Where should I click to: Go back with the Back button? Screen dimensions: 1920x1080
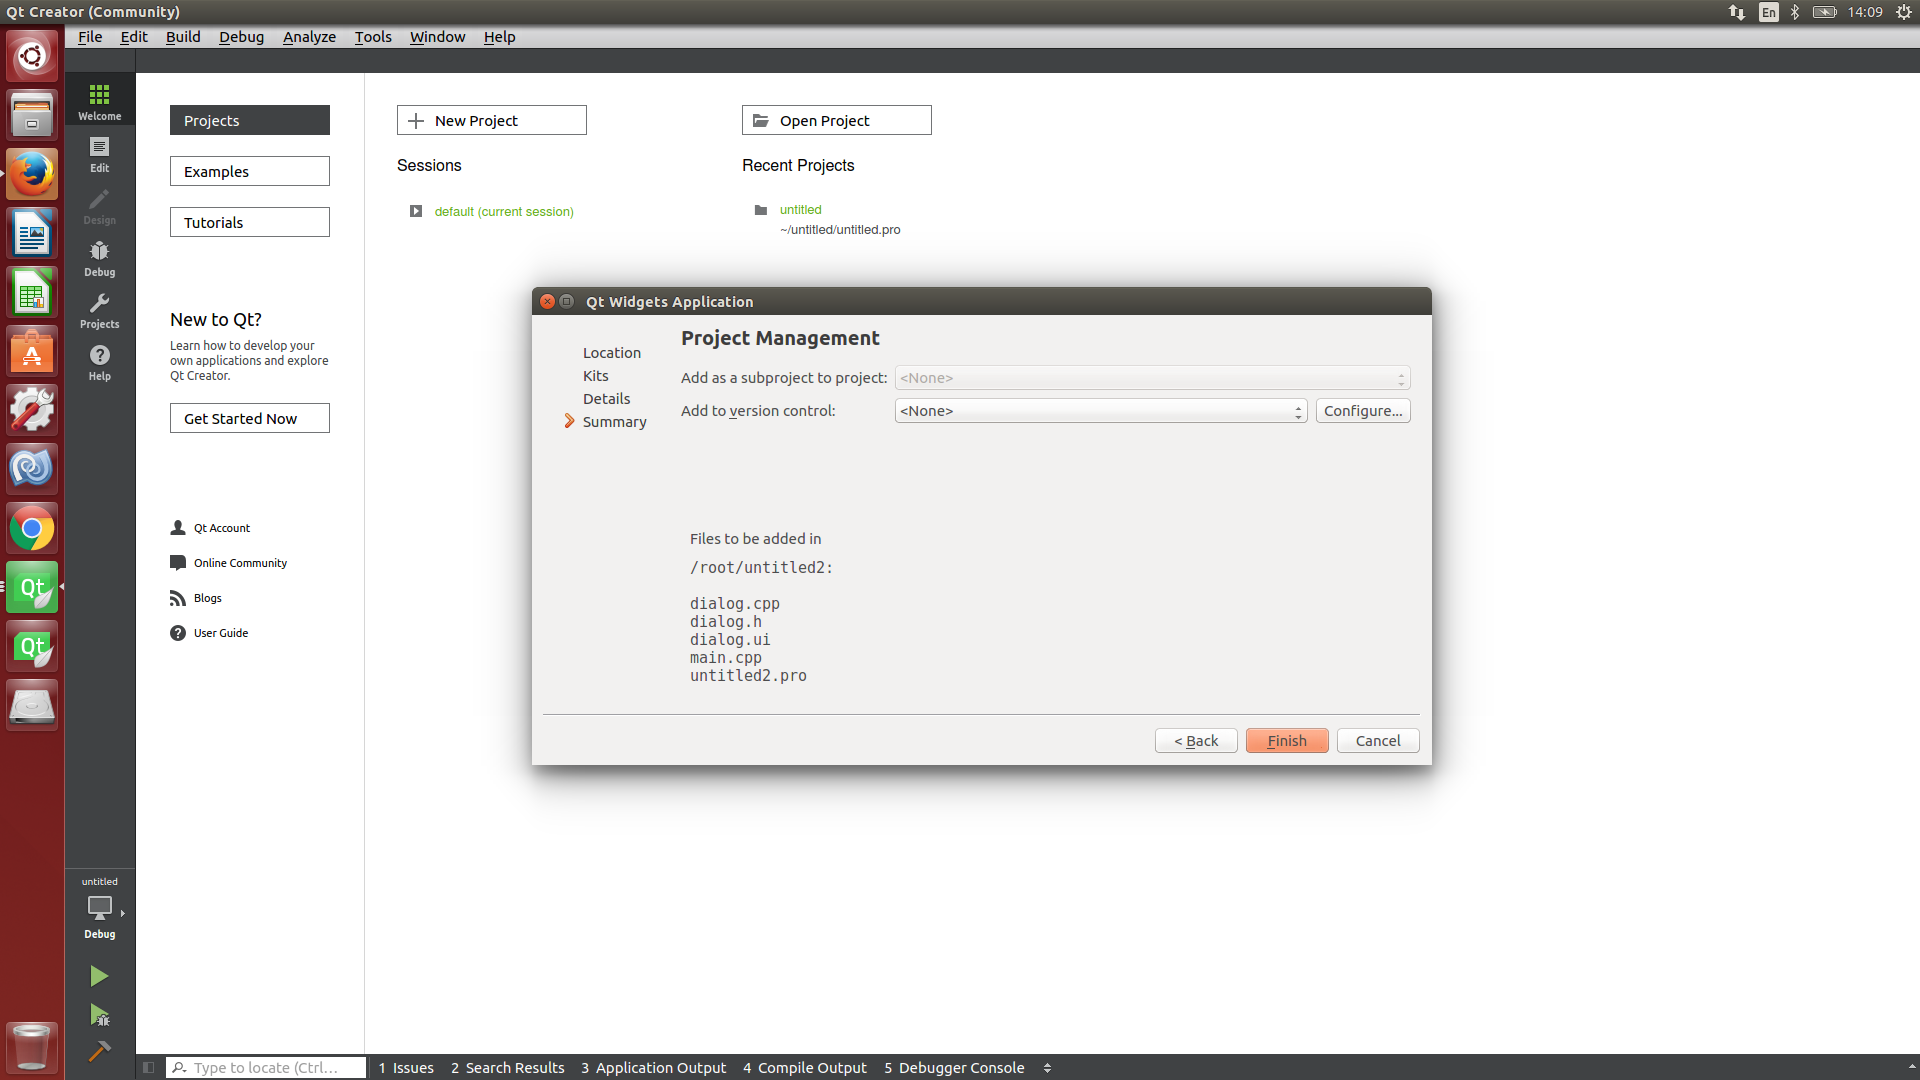pos(1196,741)
